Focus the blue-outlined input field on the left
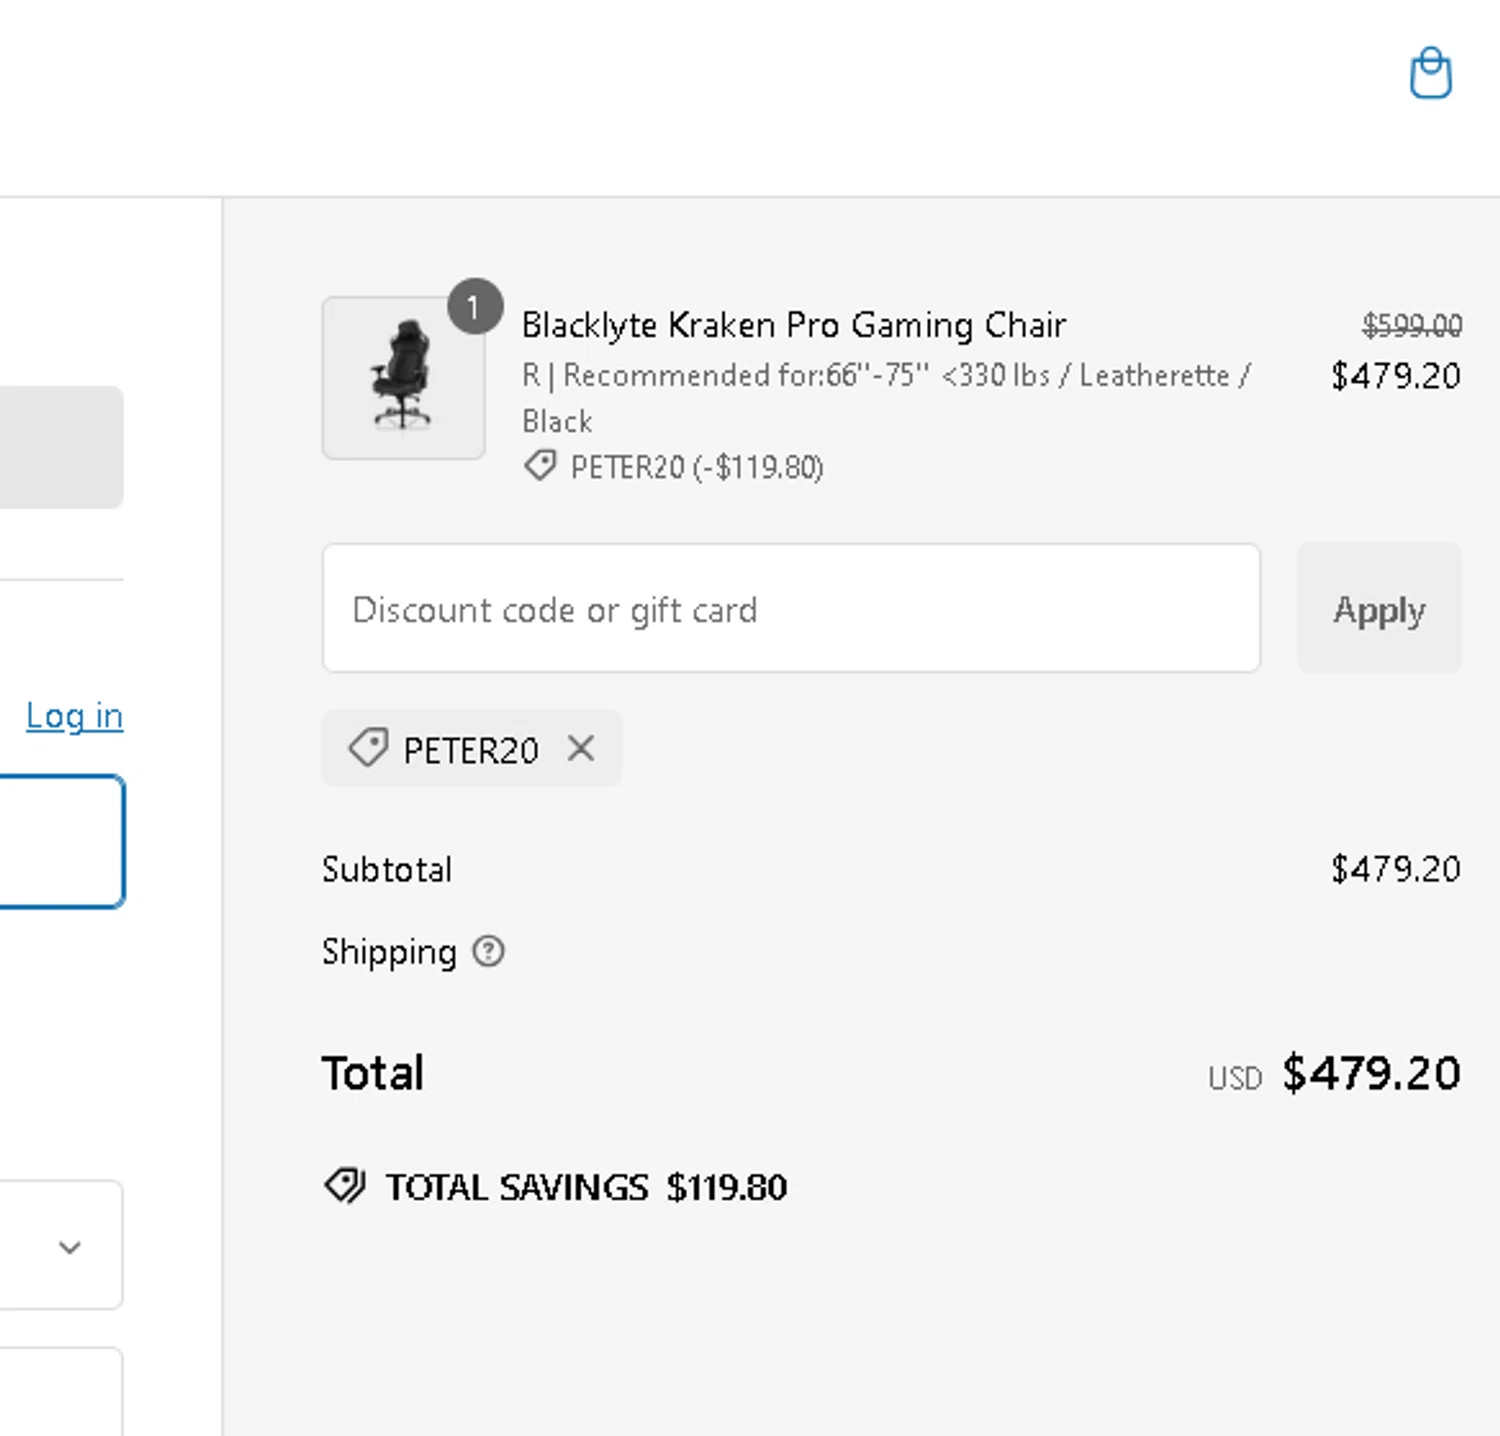The image size is (1500, 1436). tap(62, 842)
